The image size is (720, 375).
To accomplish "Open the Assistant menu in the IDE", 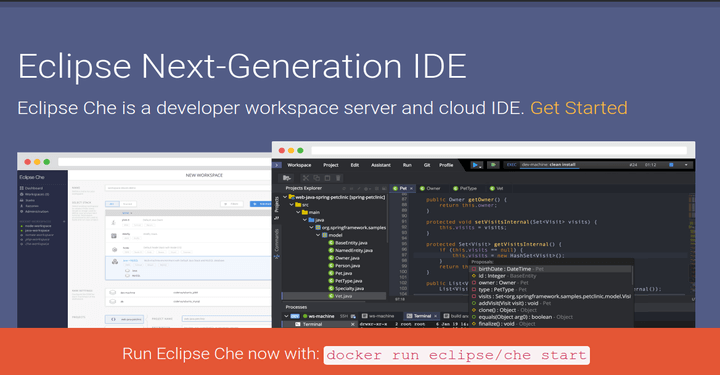I will click(x=381, y=165).
